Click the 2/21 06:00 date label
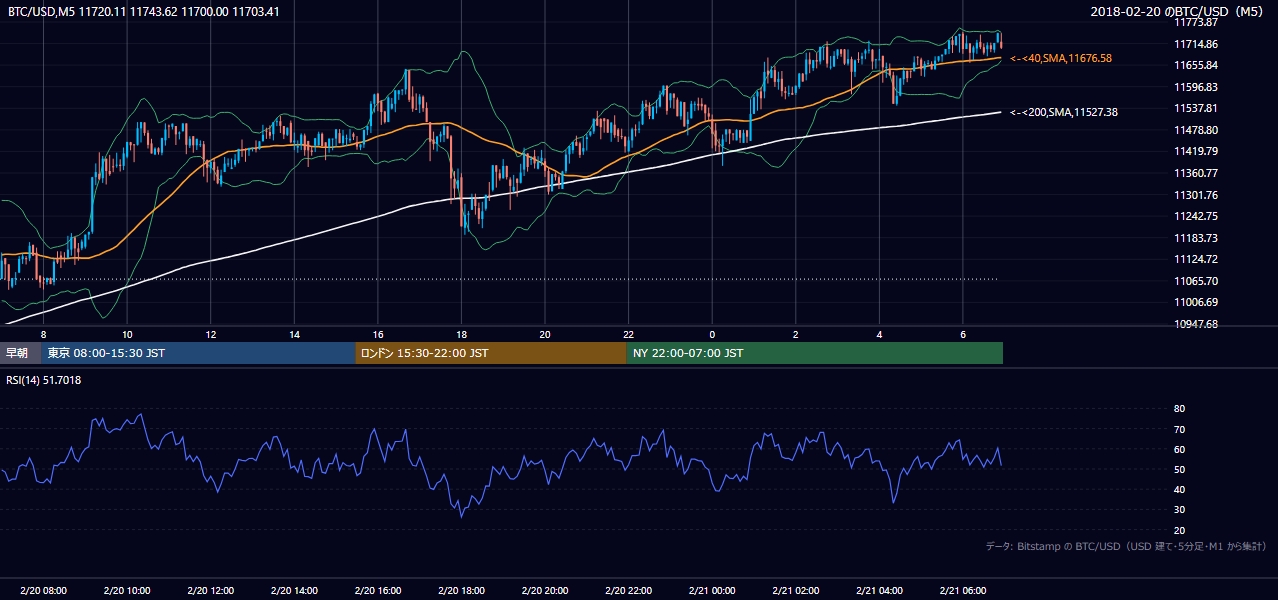 pyautogui.click(x=962, y=590)
